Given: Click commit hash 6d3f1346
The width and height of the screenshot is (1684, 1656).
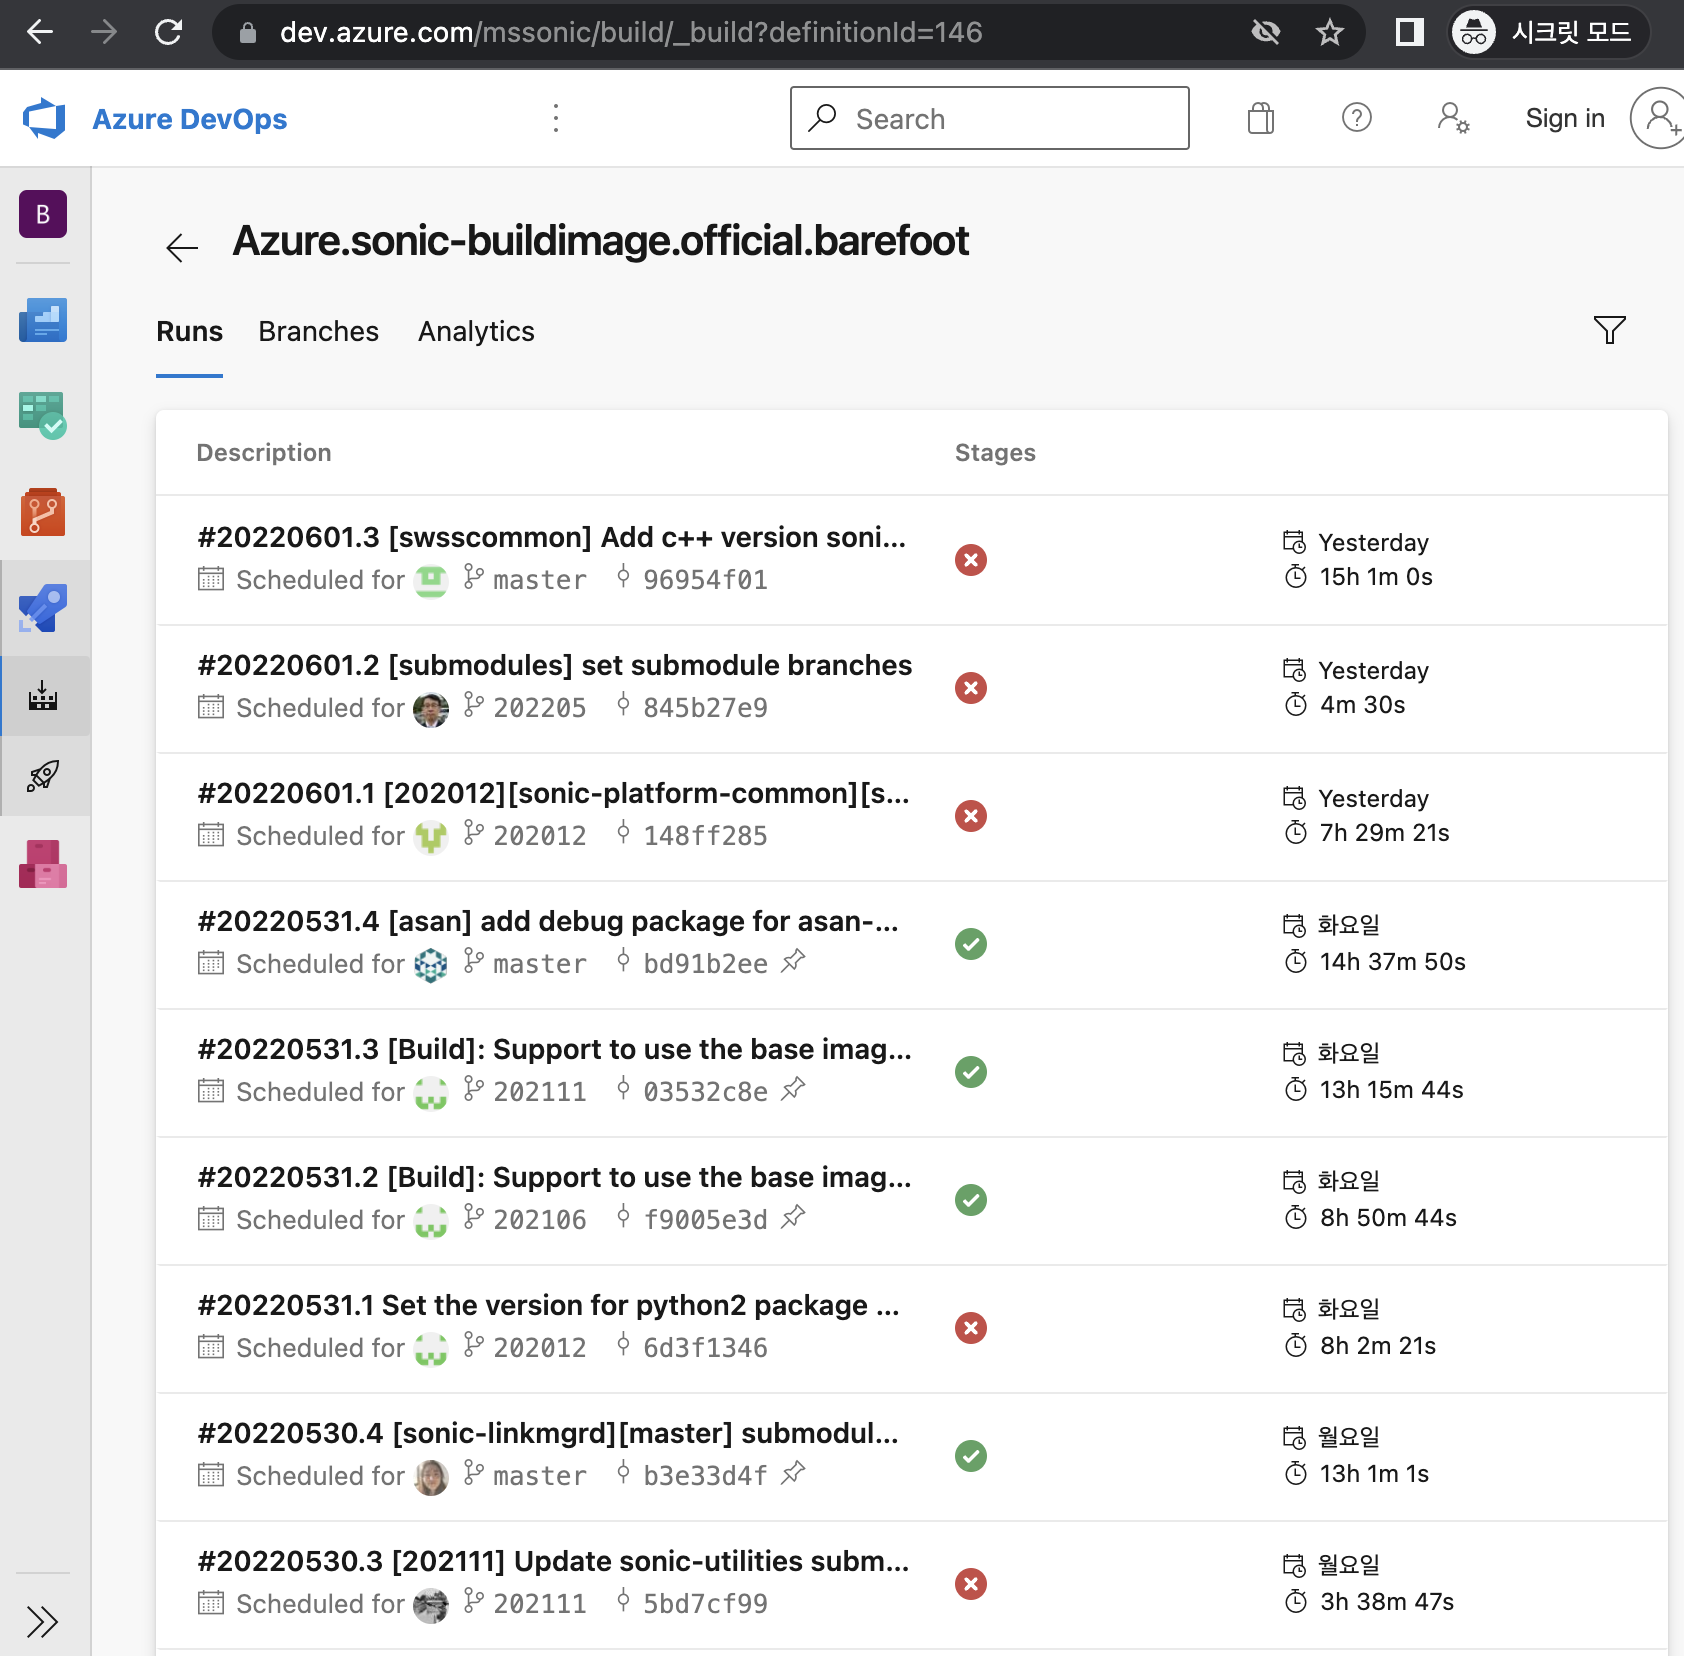Looking at the screenshot, I should pyautogui.click(x=705, y=1348).
